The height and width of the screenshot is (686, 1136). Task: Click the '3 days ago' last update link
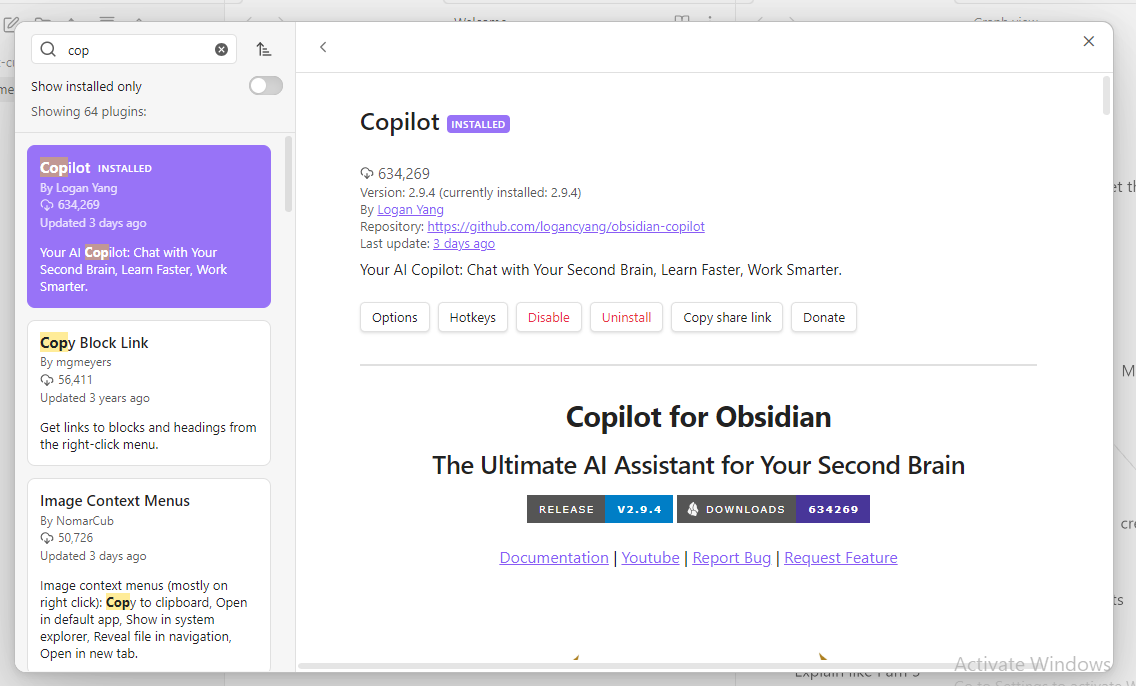pos(464,244)
